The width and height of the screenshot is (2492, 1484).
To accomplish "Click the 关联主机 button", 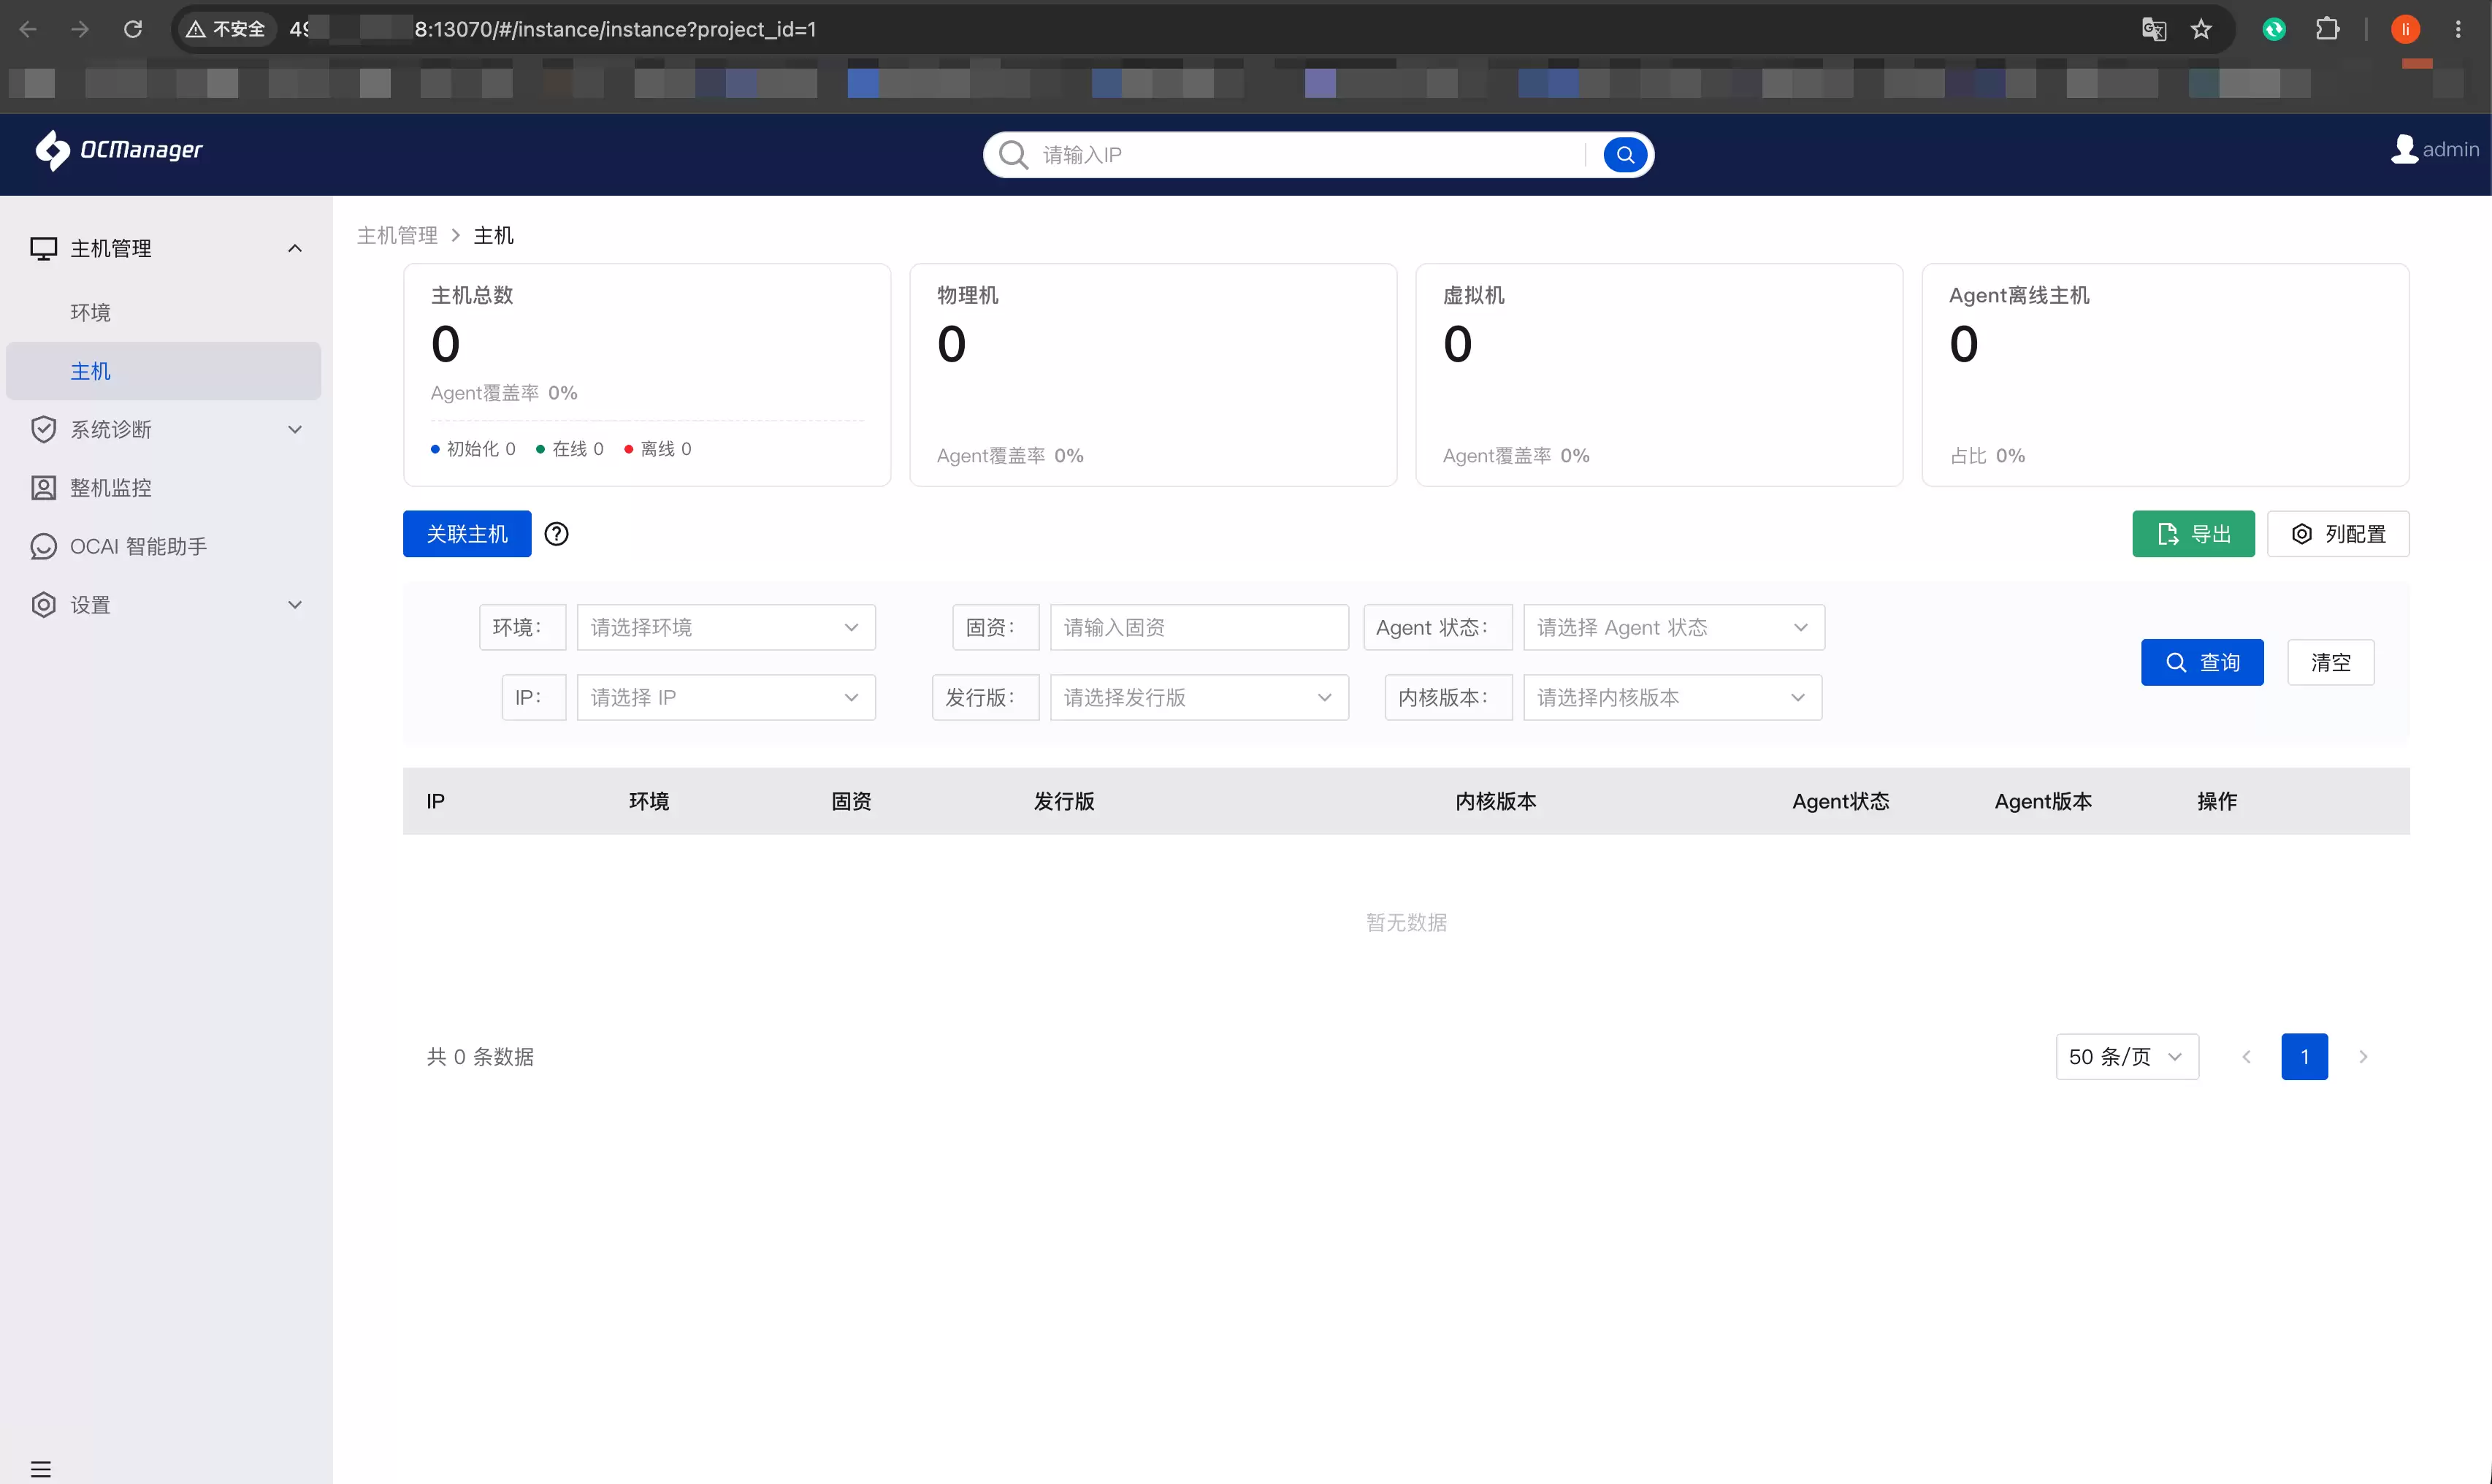I will click(x=467, y=534).
